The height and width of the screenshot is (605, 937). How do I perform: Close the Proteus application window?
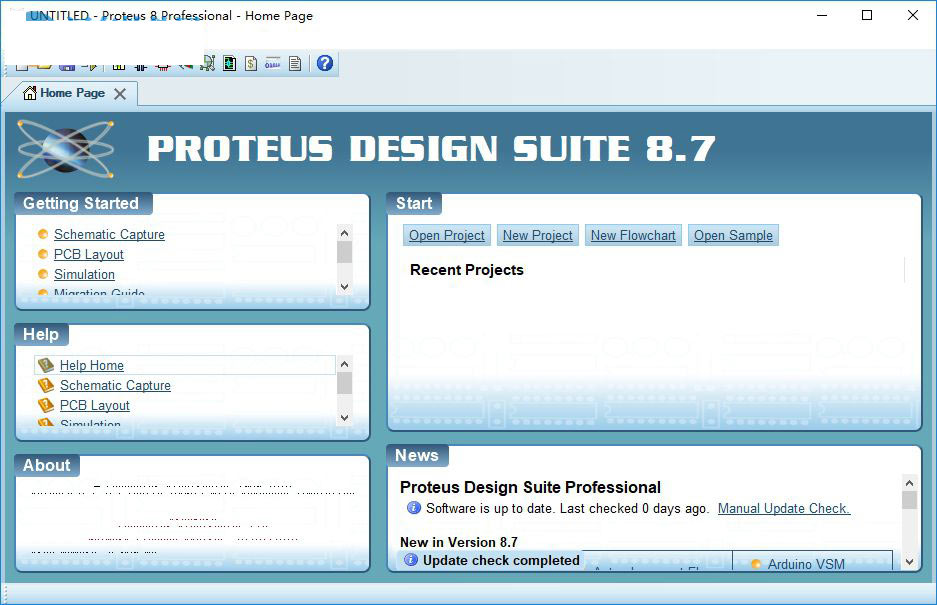click(x=912, y=16)
